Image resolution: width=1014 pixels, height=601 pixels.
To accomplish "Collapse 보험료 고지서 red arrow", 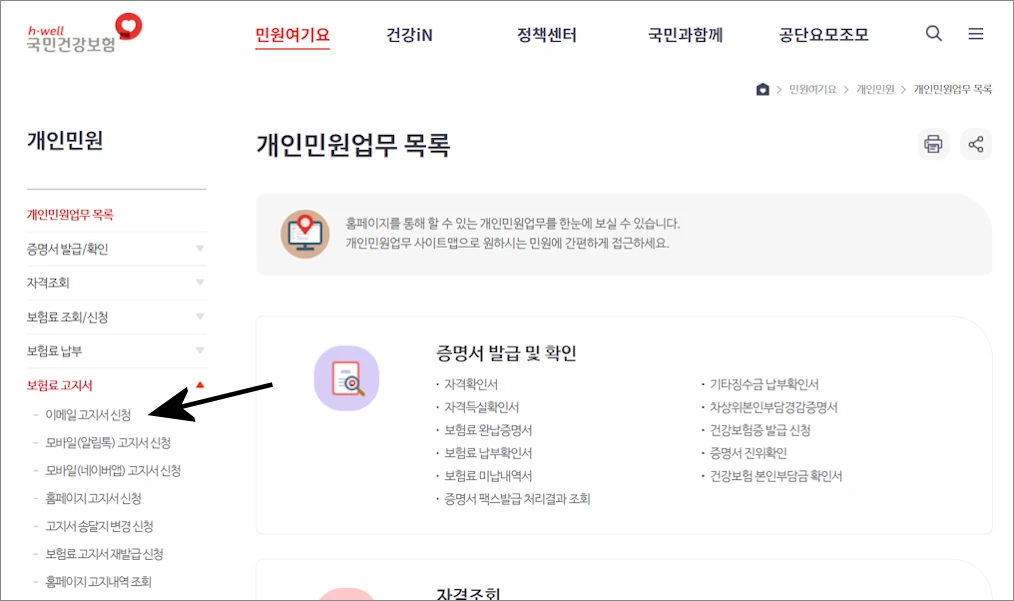I will (200, 385).
